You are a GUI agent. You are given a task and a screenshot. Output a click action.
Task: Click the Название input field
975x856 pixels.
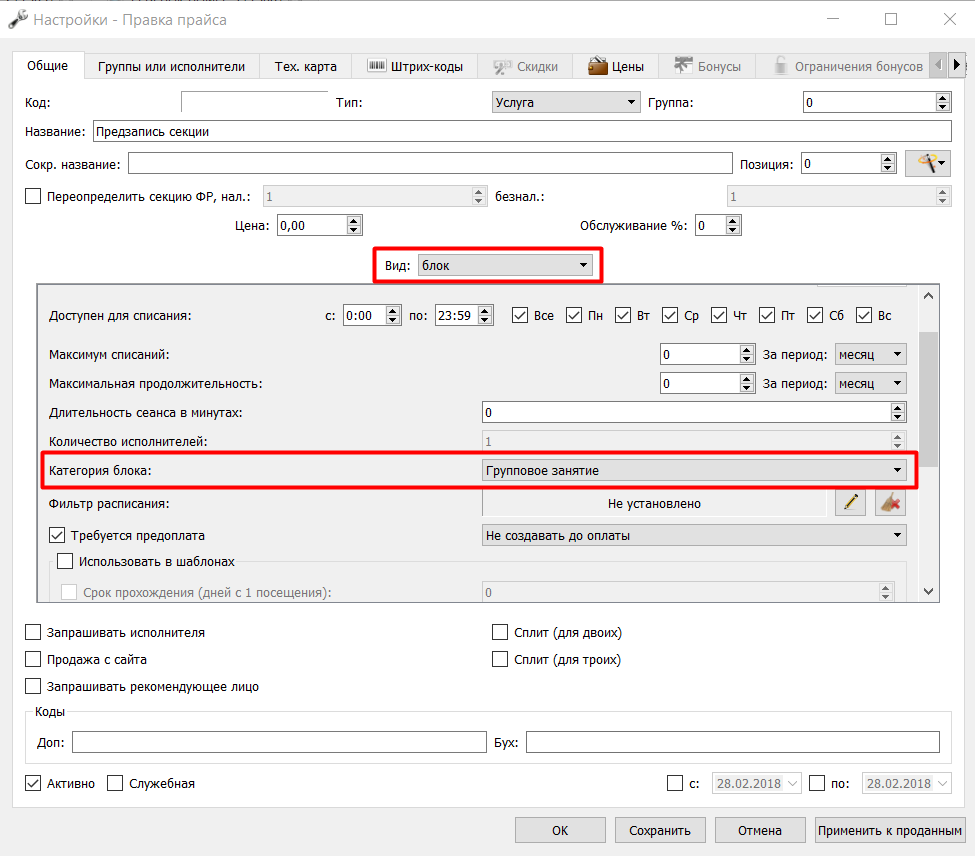(522, 132)
